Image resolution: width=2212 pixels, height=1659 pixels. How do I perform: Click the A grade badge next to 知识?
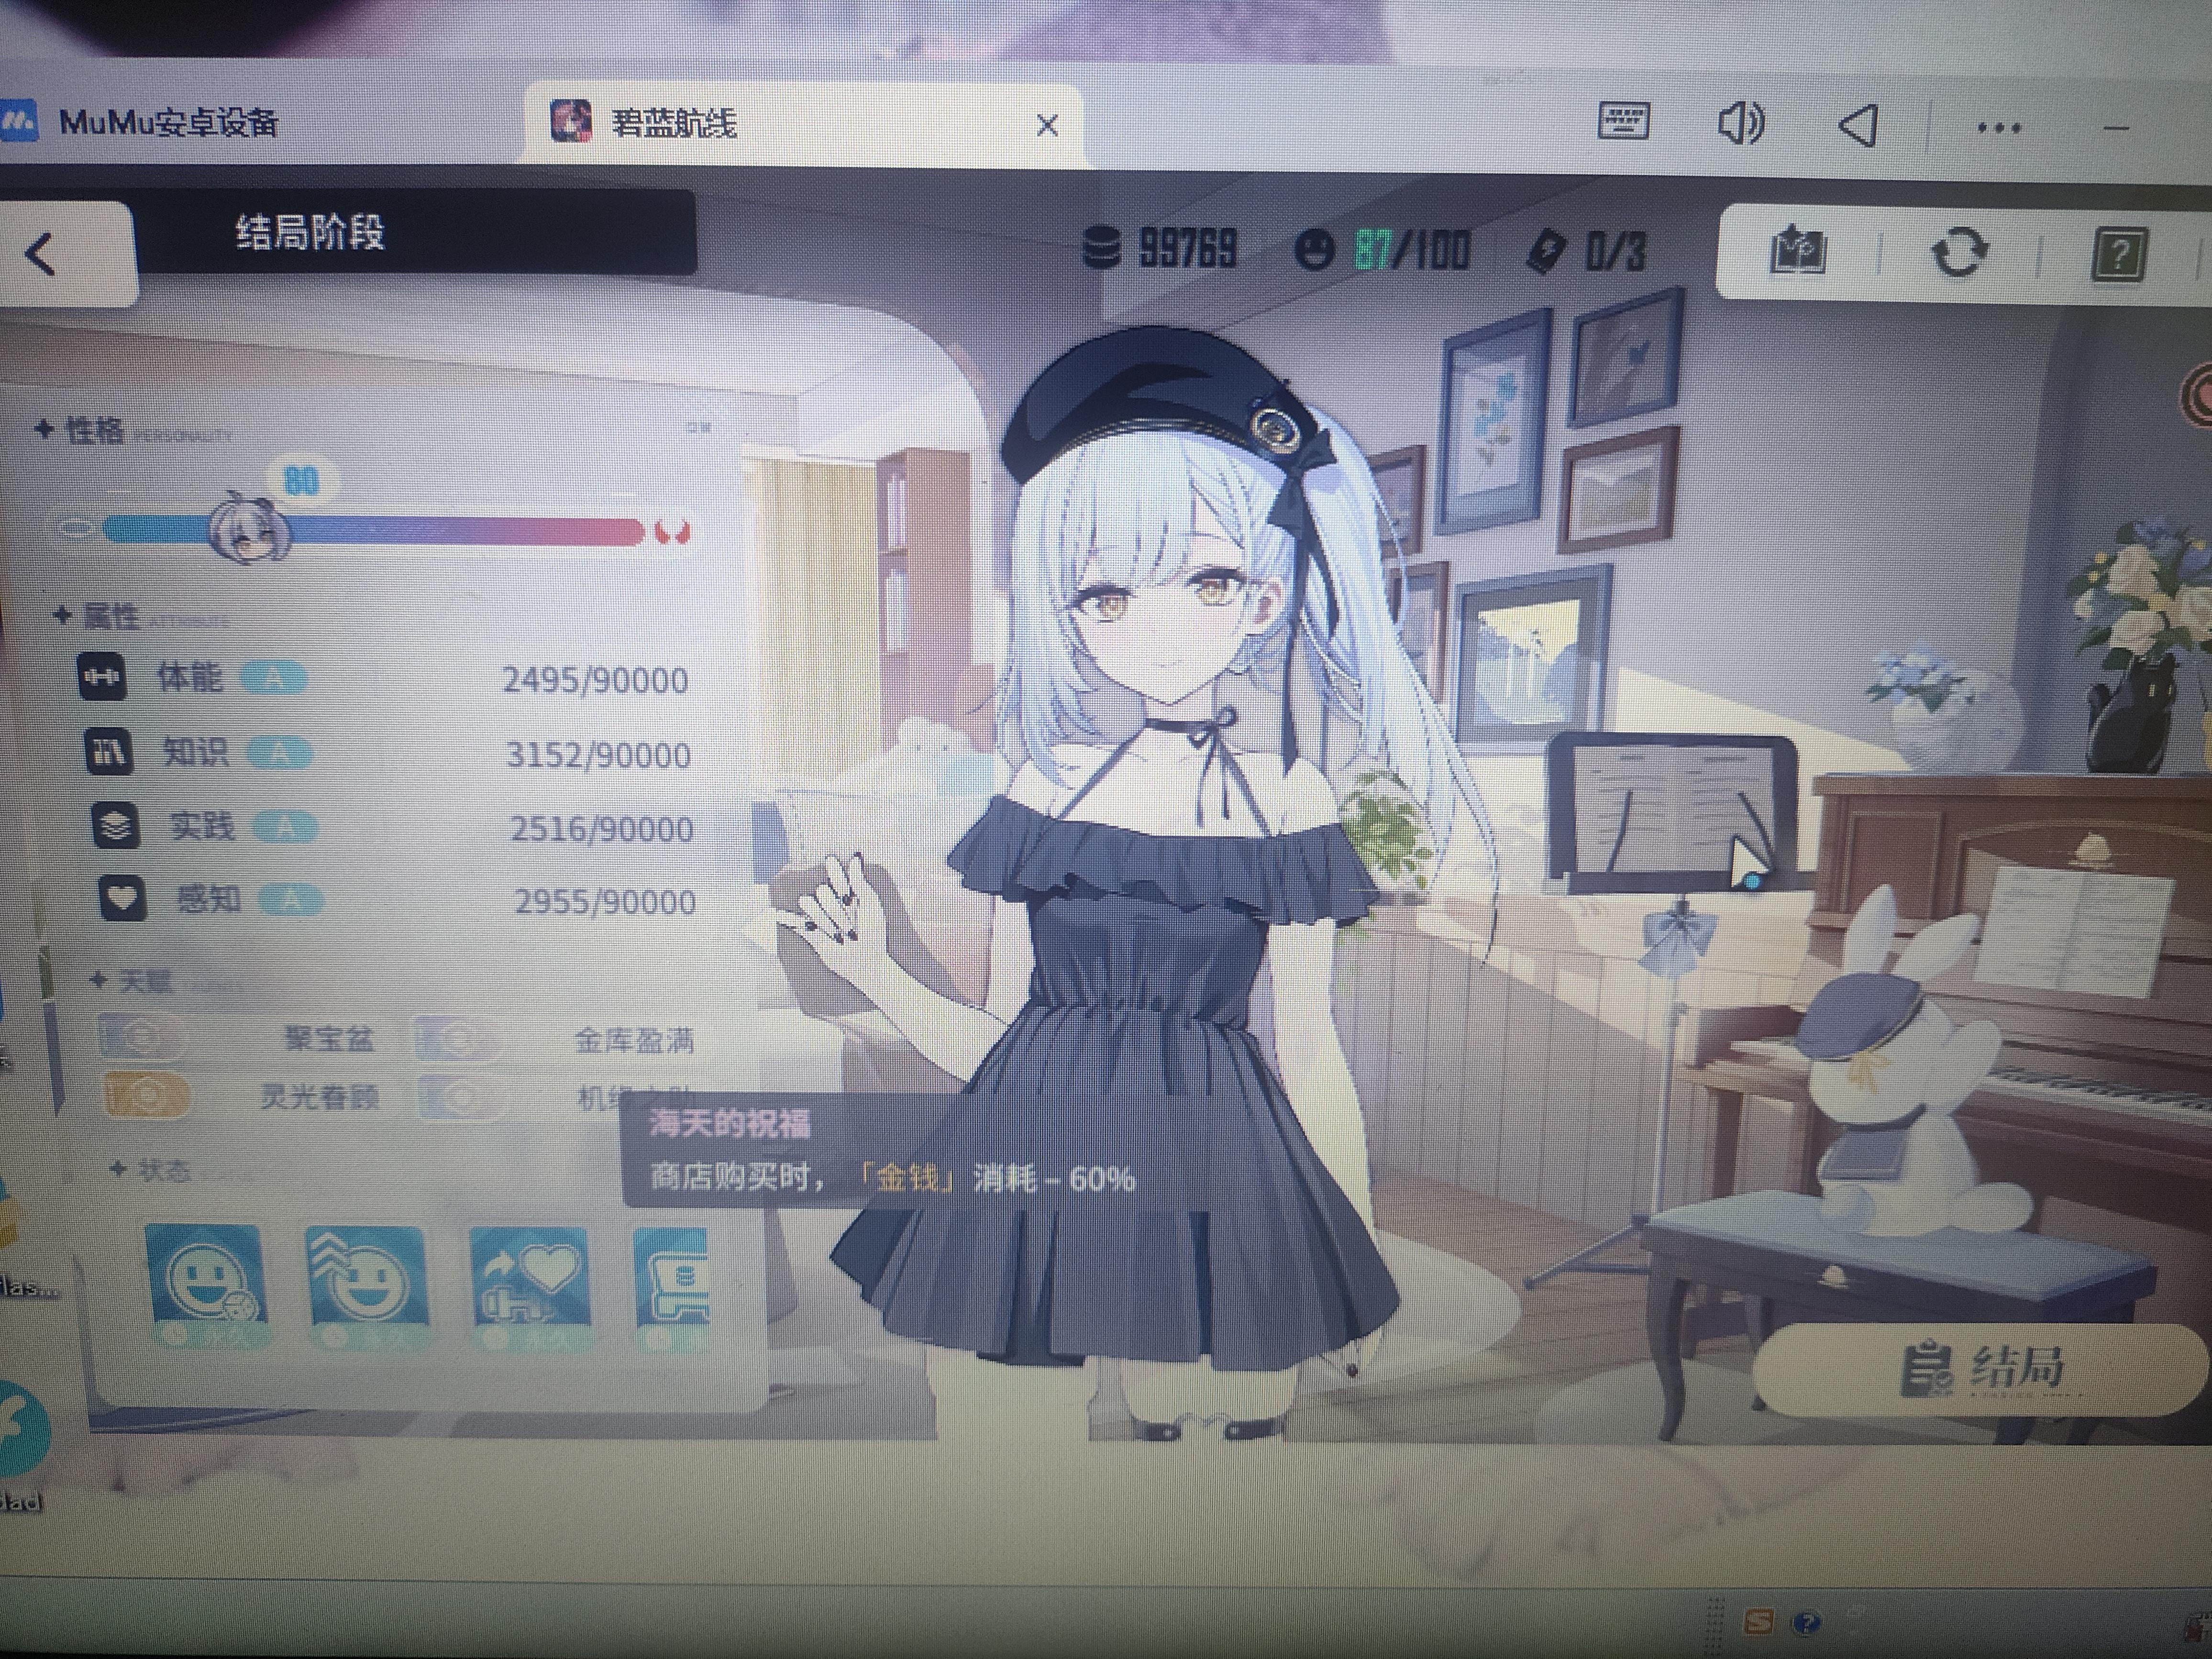280,753
